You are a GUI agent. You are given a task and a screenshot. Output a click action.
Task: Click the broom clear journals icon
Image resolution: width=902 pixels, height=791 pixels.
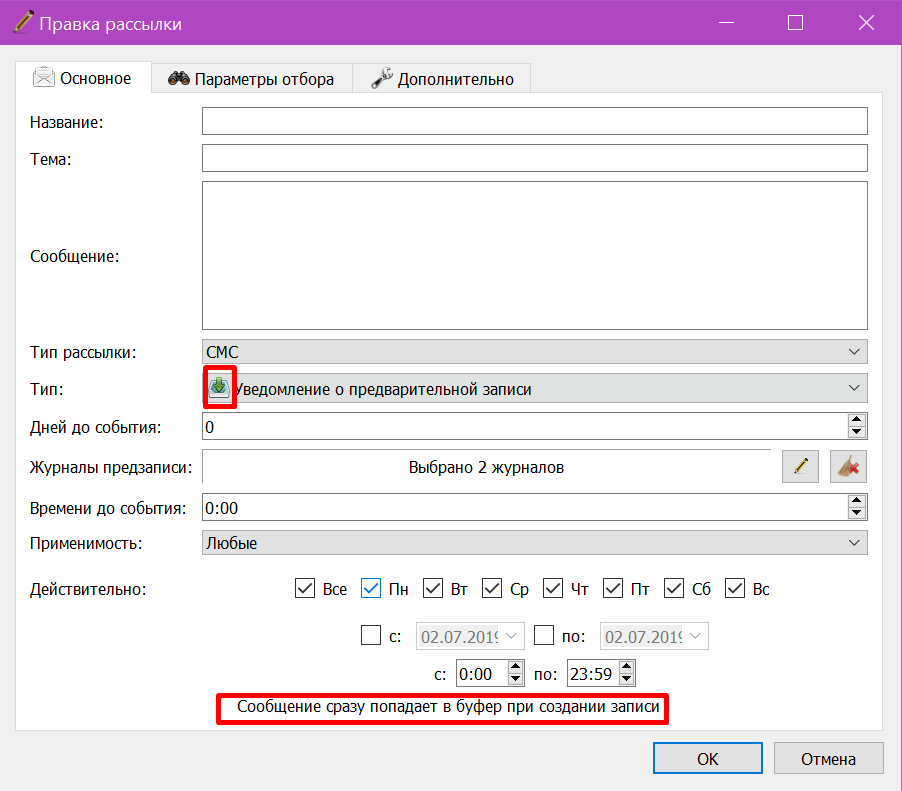pos(848,467)
